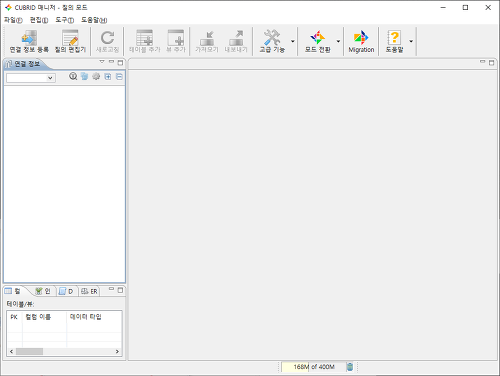500x376 pixels.
Task: Click the 168M of 400M heap memory bar
Action: [313, 367]
